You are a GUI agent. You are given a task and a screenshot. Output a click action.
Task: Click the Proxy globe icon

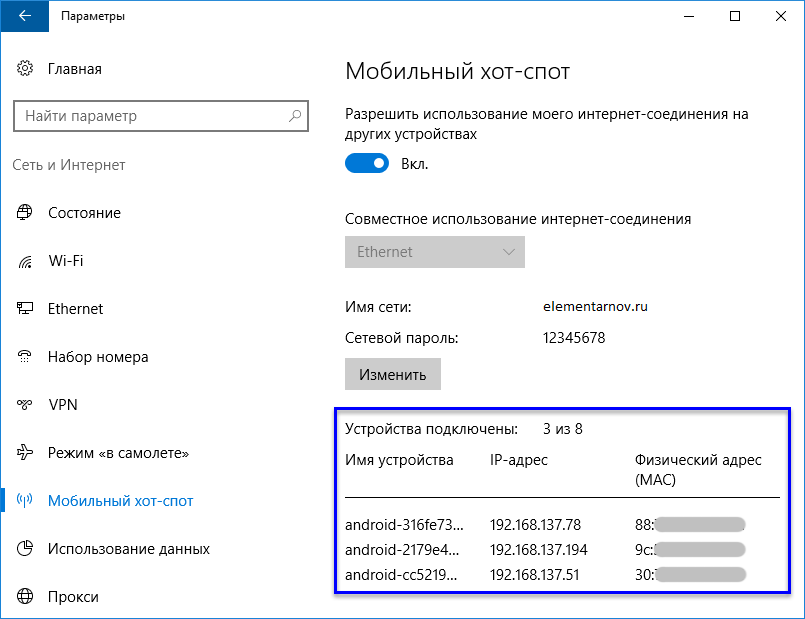[26, 597]
